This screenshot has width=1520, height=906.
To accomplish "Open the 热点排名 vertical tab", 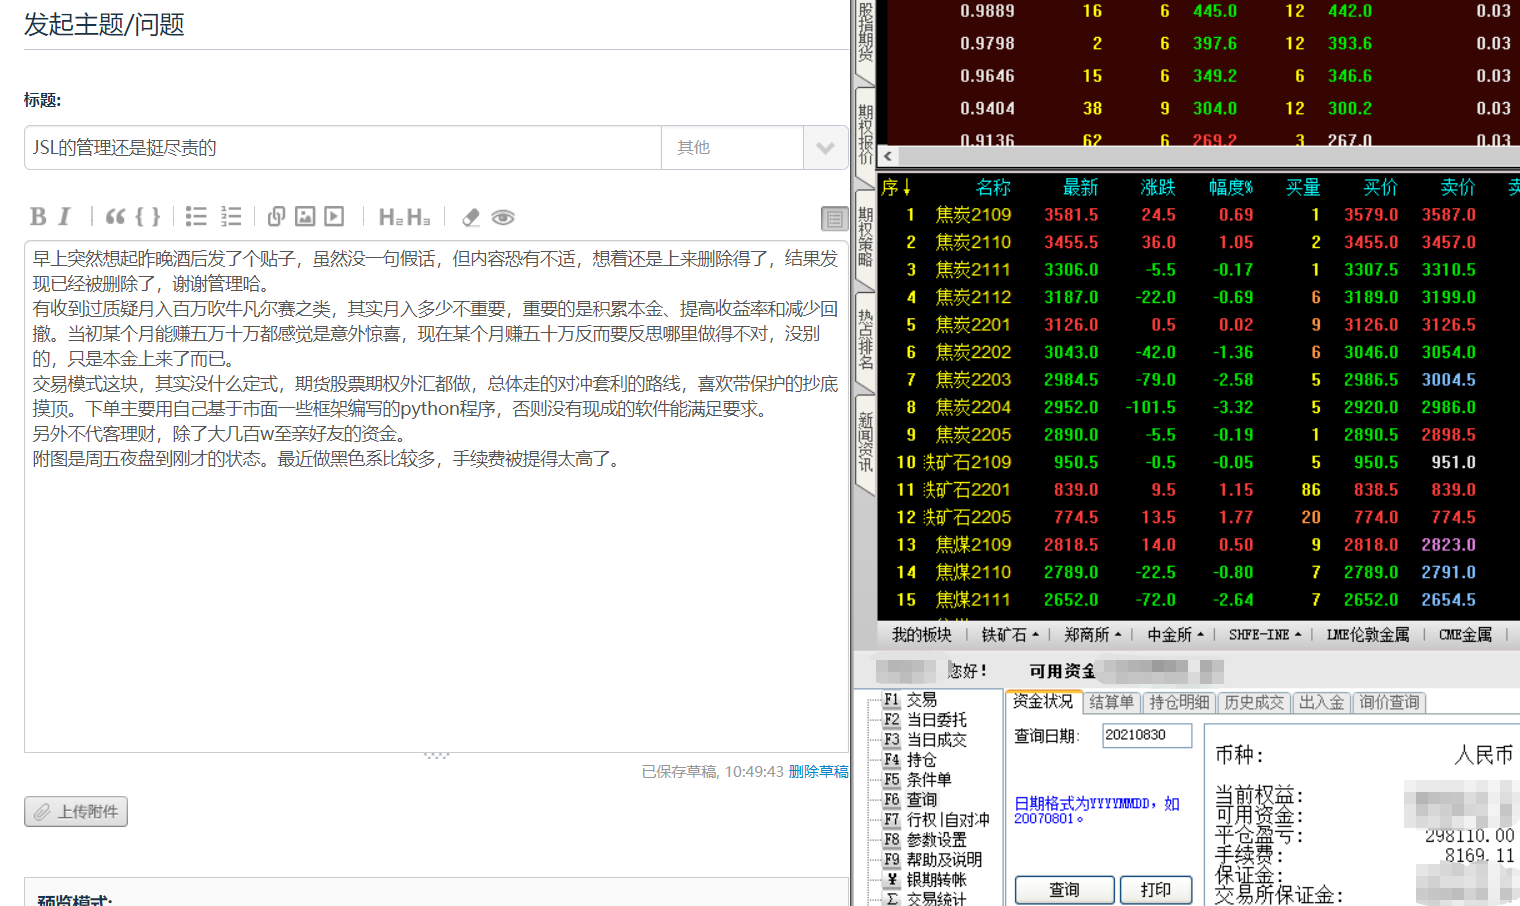I will pyautogui.click(x=865, y=339).
